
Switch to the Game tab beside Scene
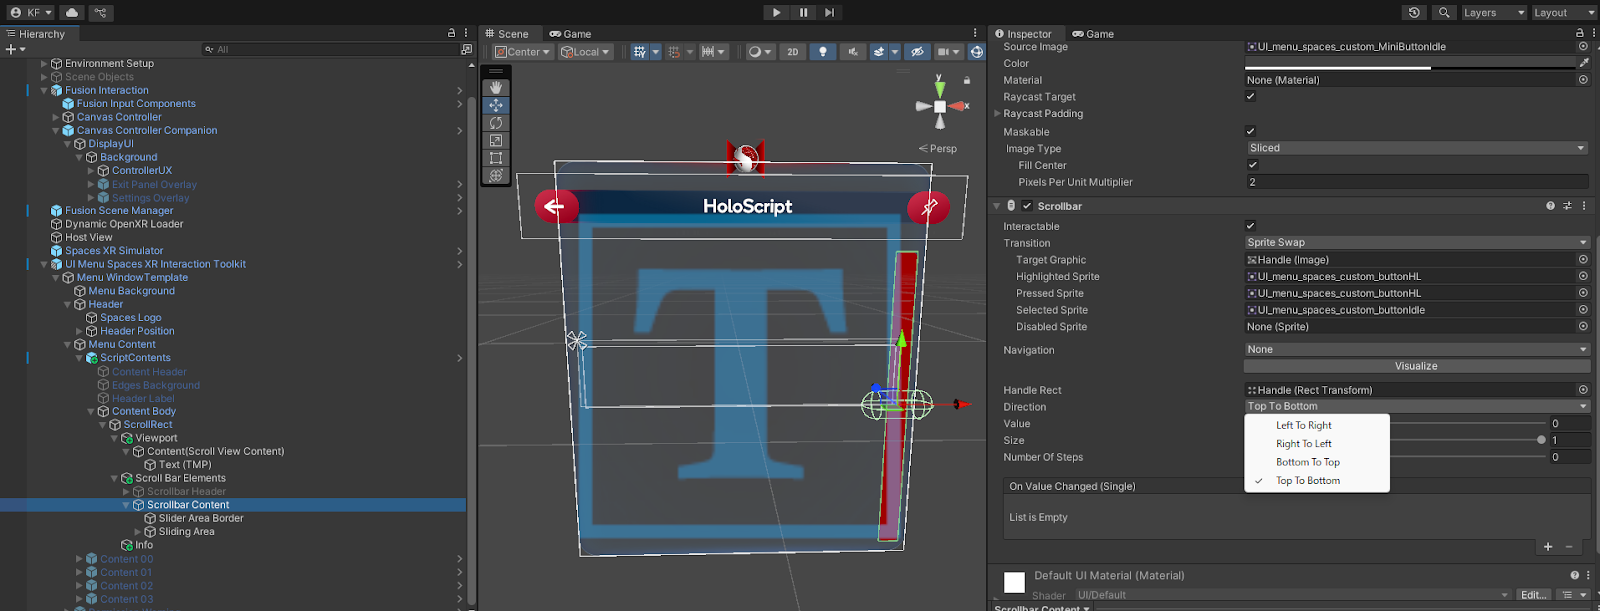tap(571, 34)
